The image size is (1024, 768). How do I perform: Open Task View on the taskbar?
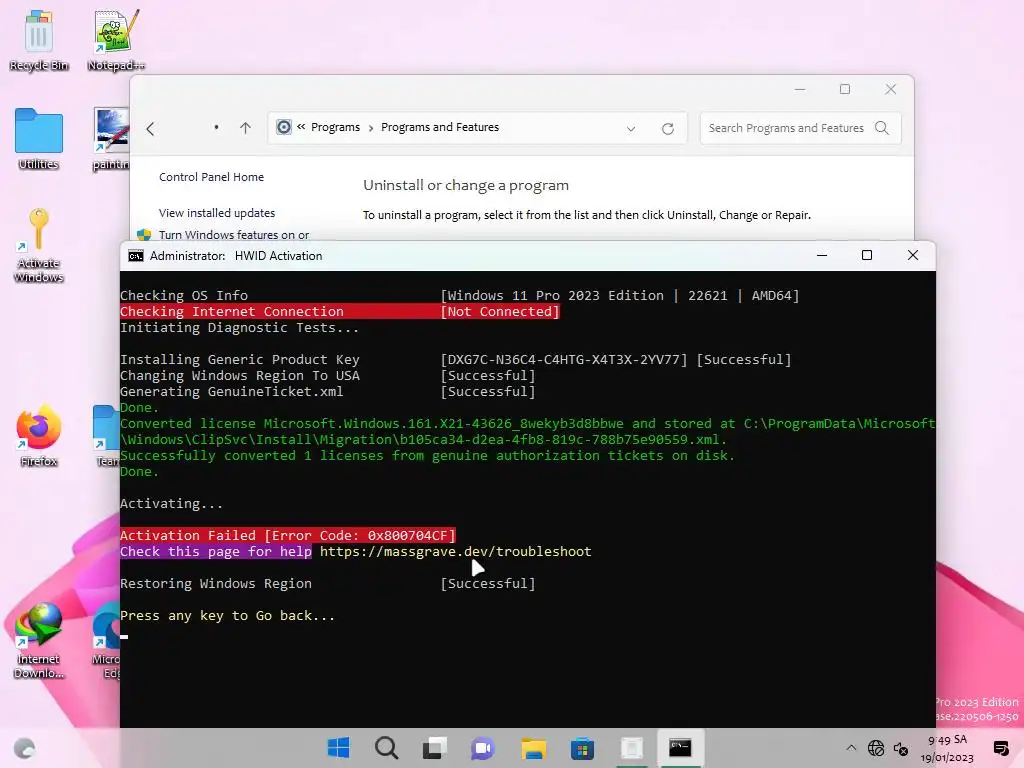coord(434,748)
